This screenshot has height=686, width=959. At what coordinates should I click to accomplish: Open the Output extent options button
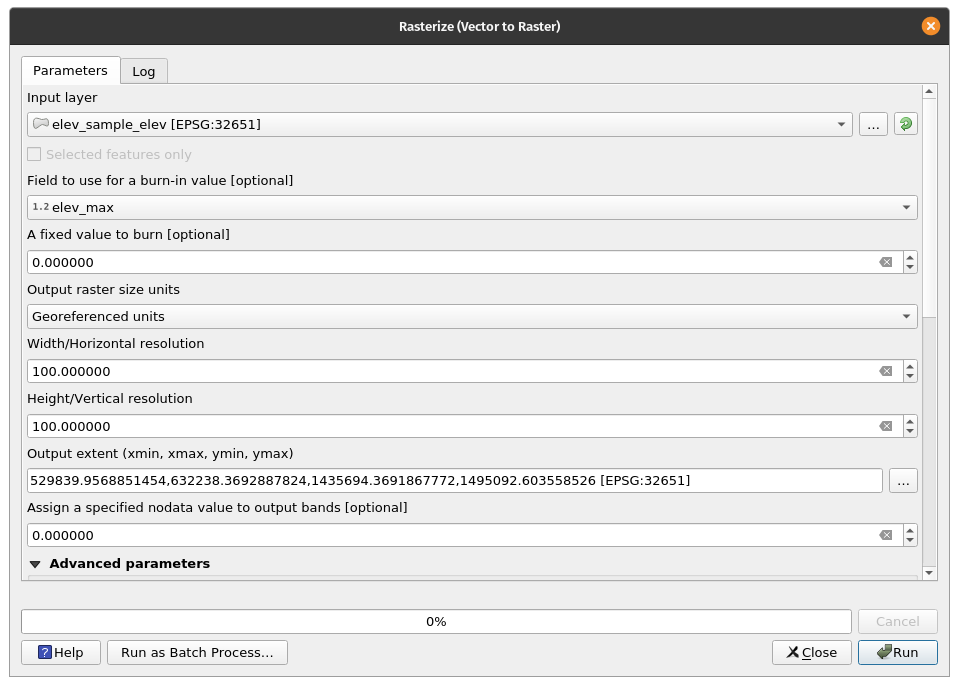[x=903, y=481]
